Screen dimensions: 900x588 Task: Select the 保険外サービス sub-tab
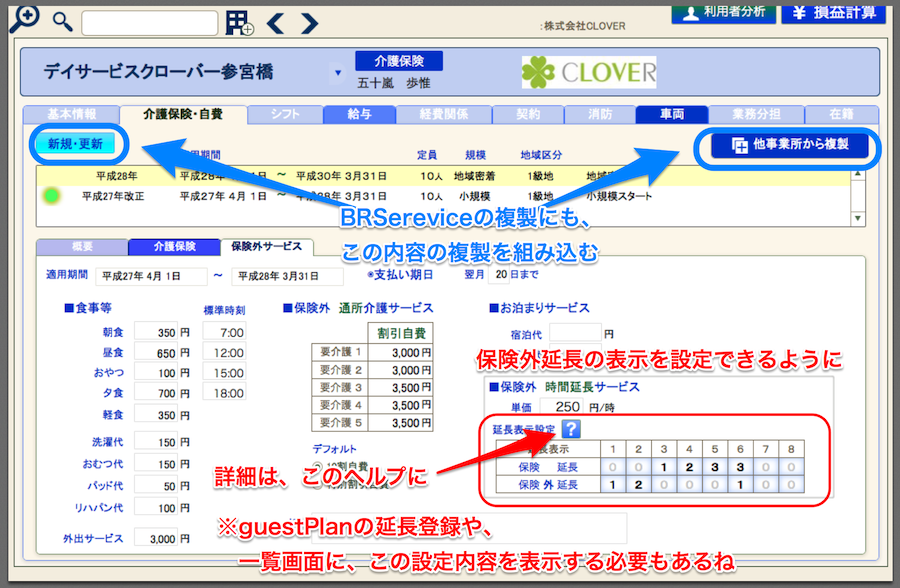tap(266, 247)
